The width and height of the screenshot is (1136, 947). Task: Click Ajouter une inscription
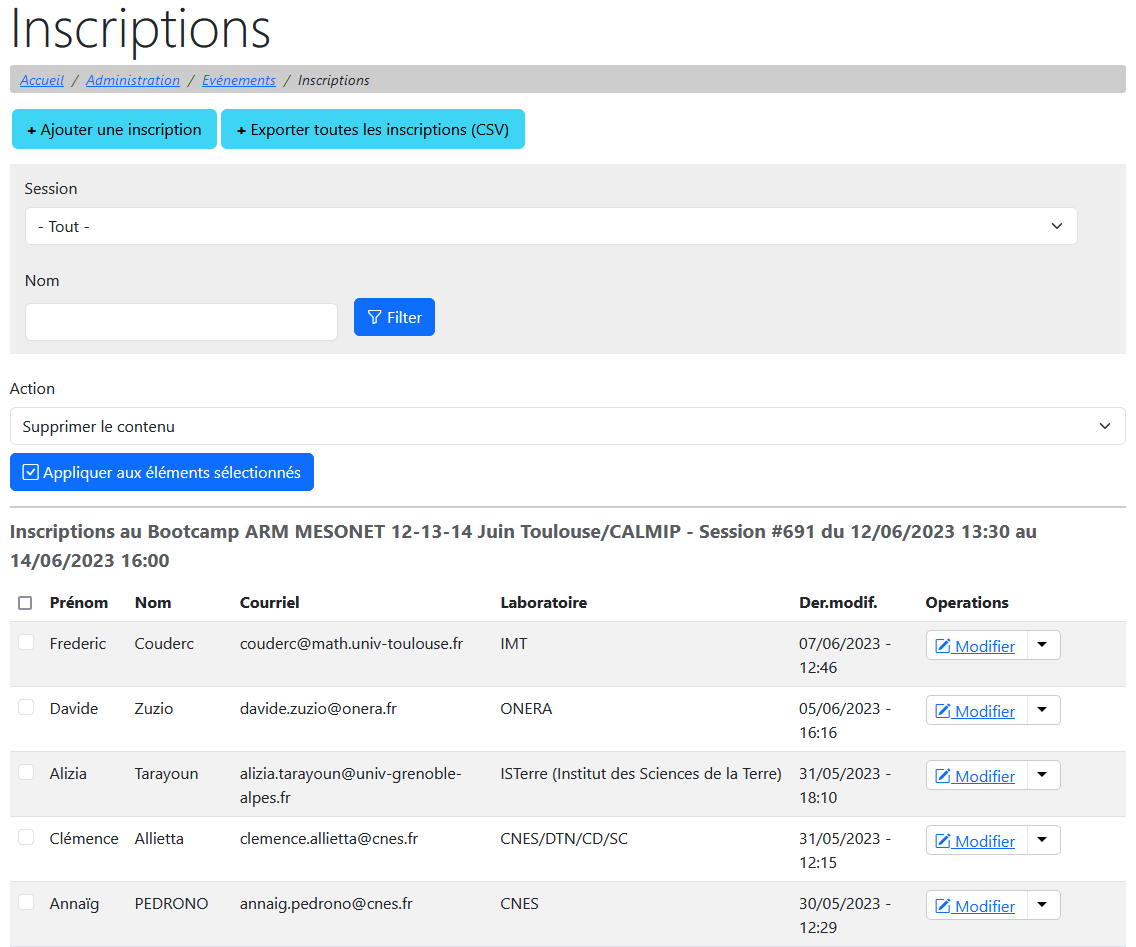click(114, 130)
